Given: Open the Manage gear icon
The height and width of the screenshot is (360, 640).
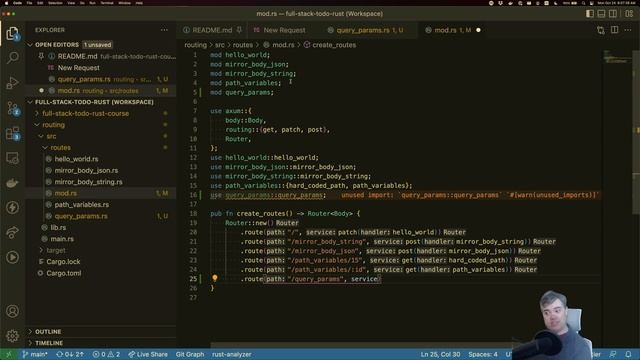Looking at the screenshot, I should coord(12,336).
